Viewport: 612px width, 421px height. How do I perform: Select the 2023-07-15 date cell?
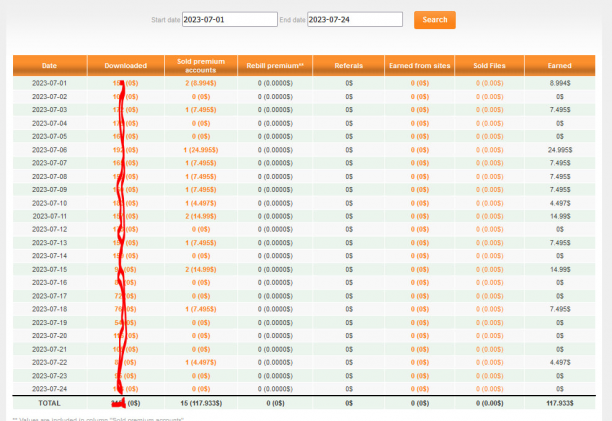tap(50, 269)
